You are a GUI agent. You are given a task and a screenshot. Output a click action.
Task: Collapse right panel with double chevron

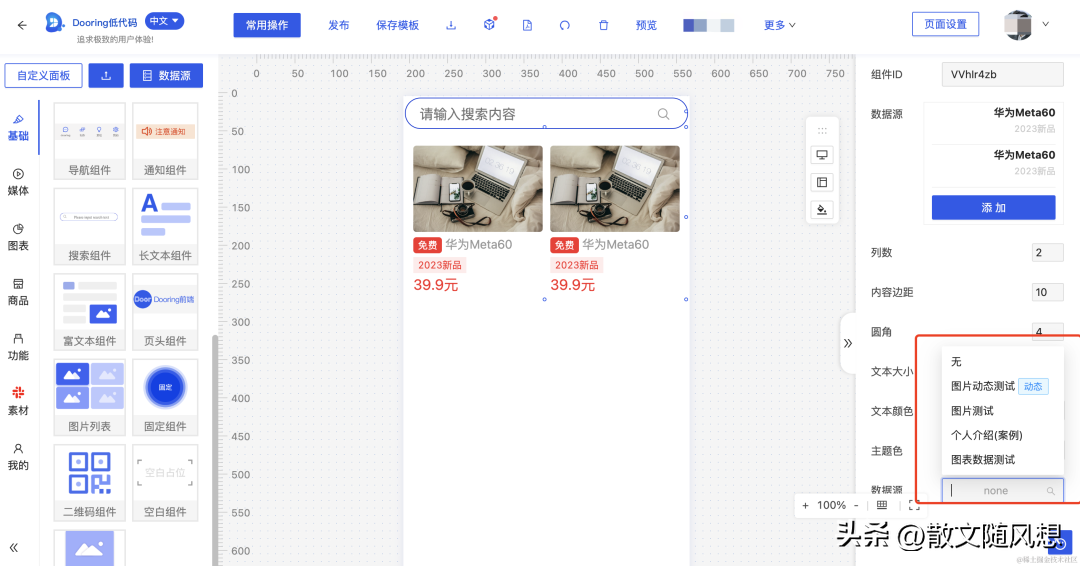[x=848, y=343]
